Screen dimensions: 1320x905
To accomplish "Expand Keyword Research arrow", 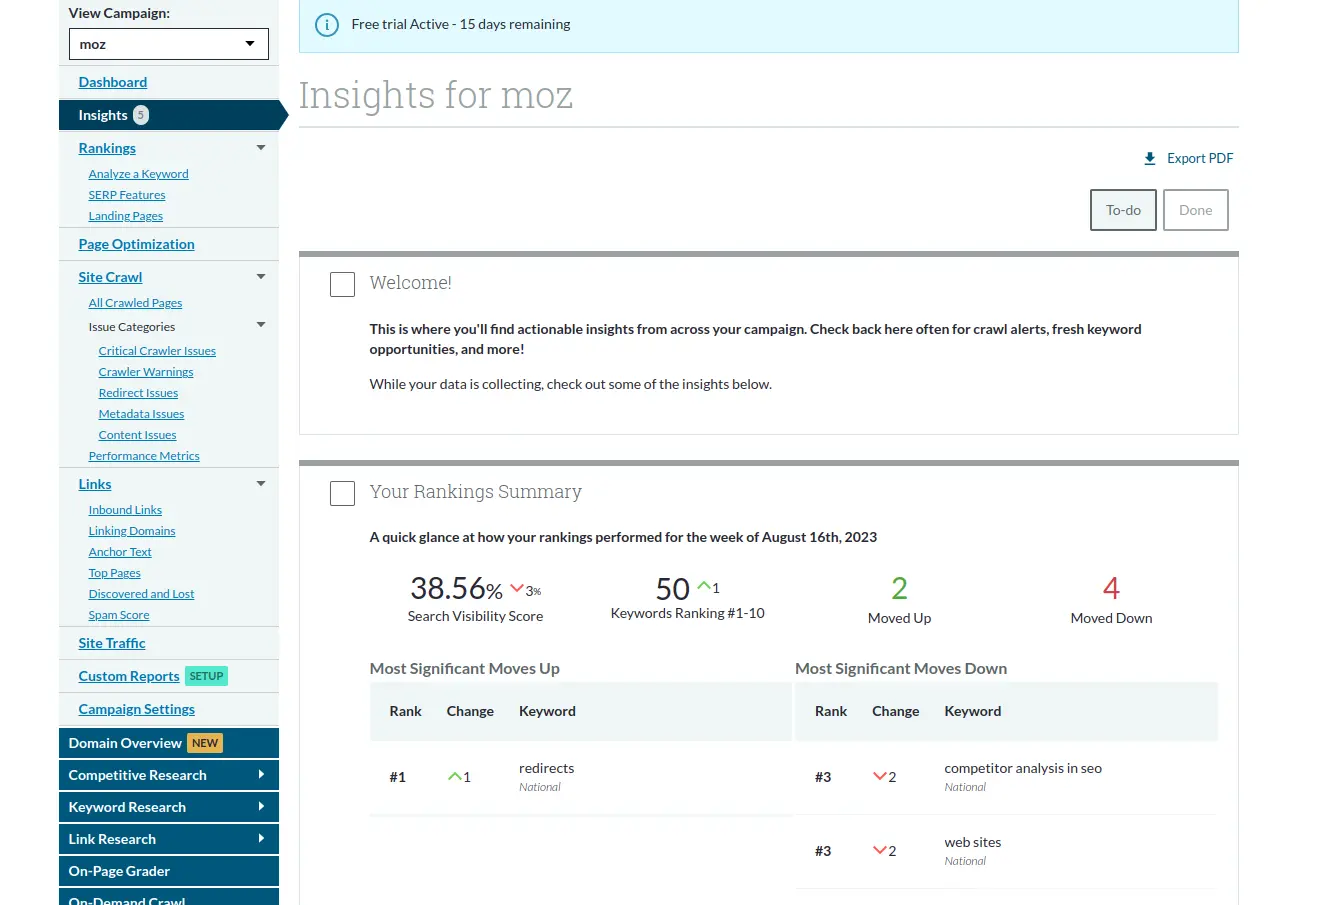I will pos(261,806).
